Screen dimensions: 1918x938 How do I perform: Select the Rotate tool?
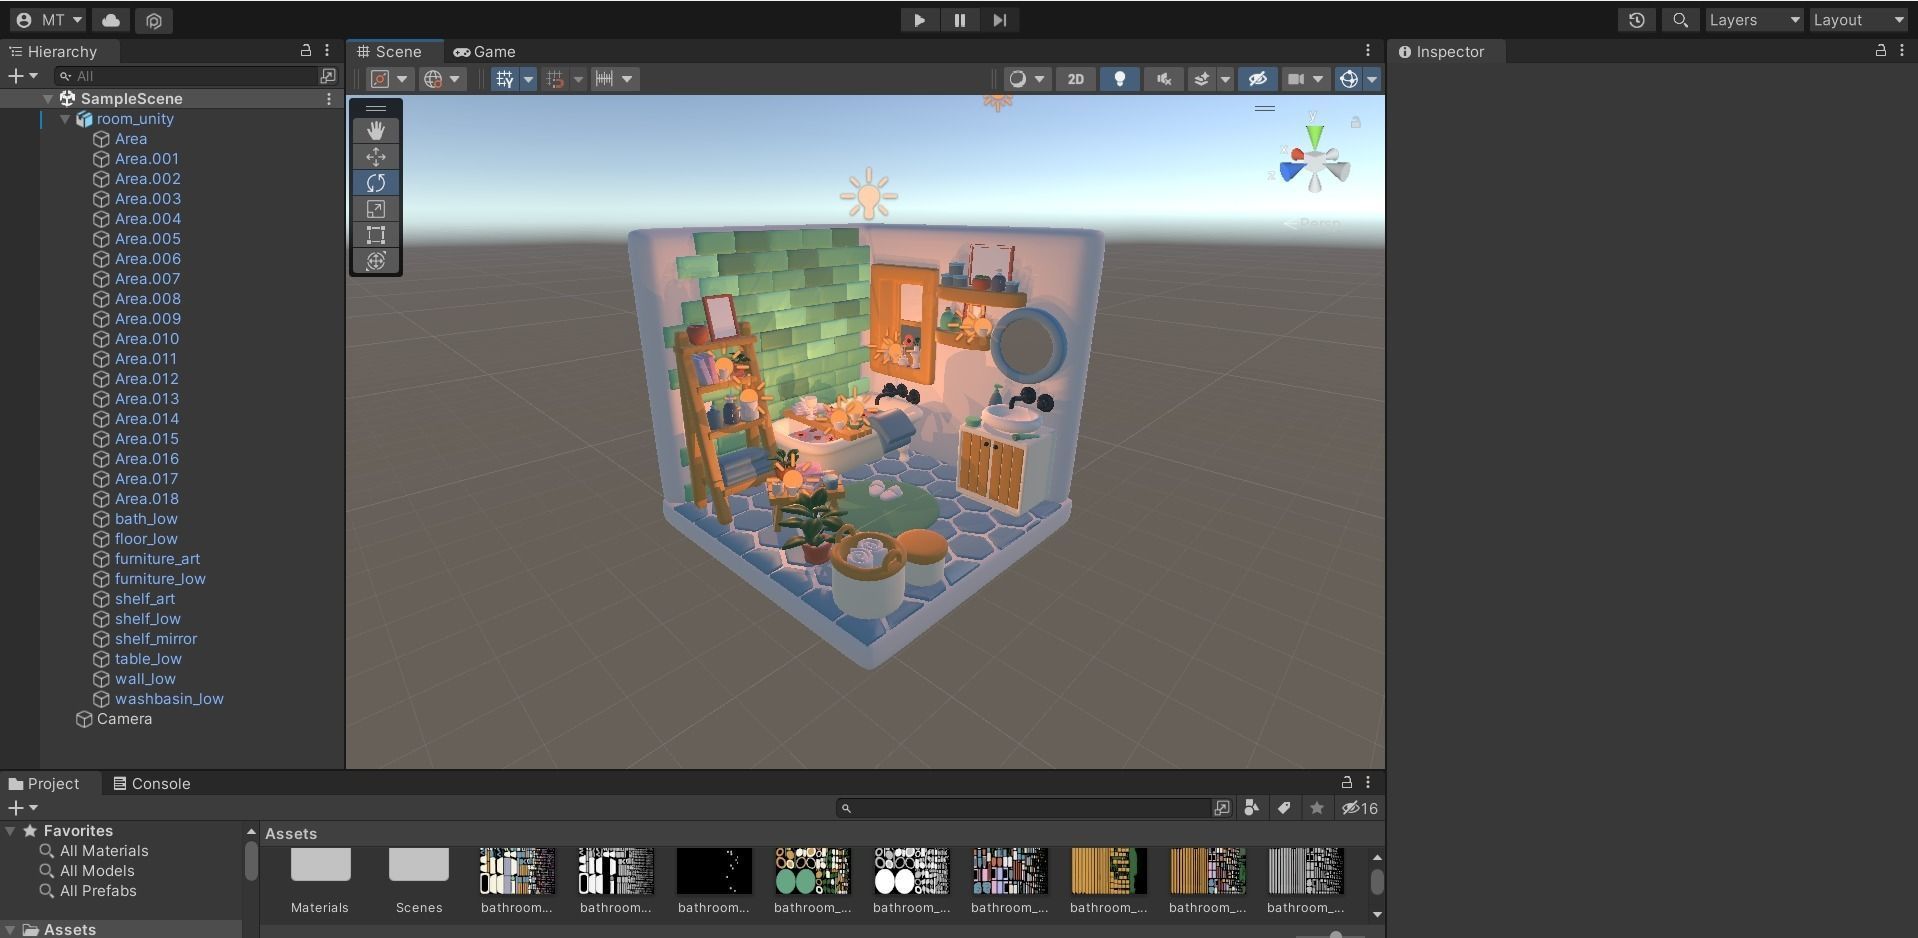376,183
